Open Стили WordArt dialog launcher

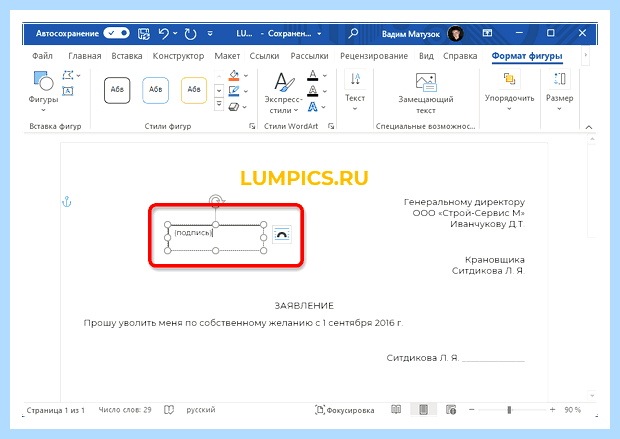point(331,126)
